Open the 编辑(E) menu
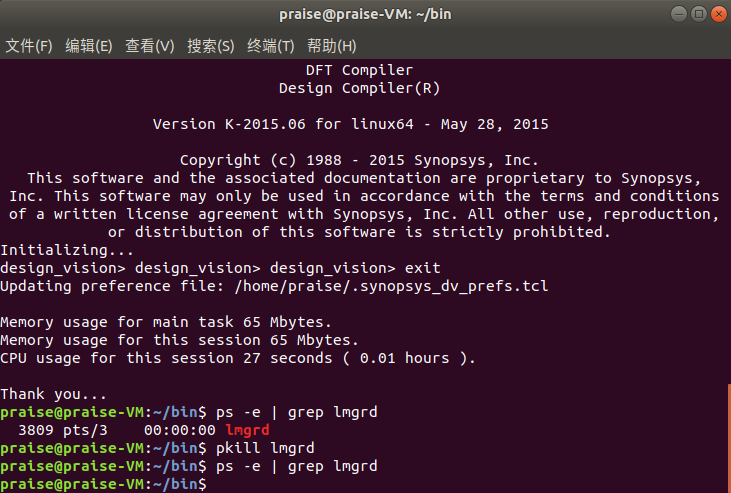The image size is (731, 493). (x=89, y=46)
